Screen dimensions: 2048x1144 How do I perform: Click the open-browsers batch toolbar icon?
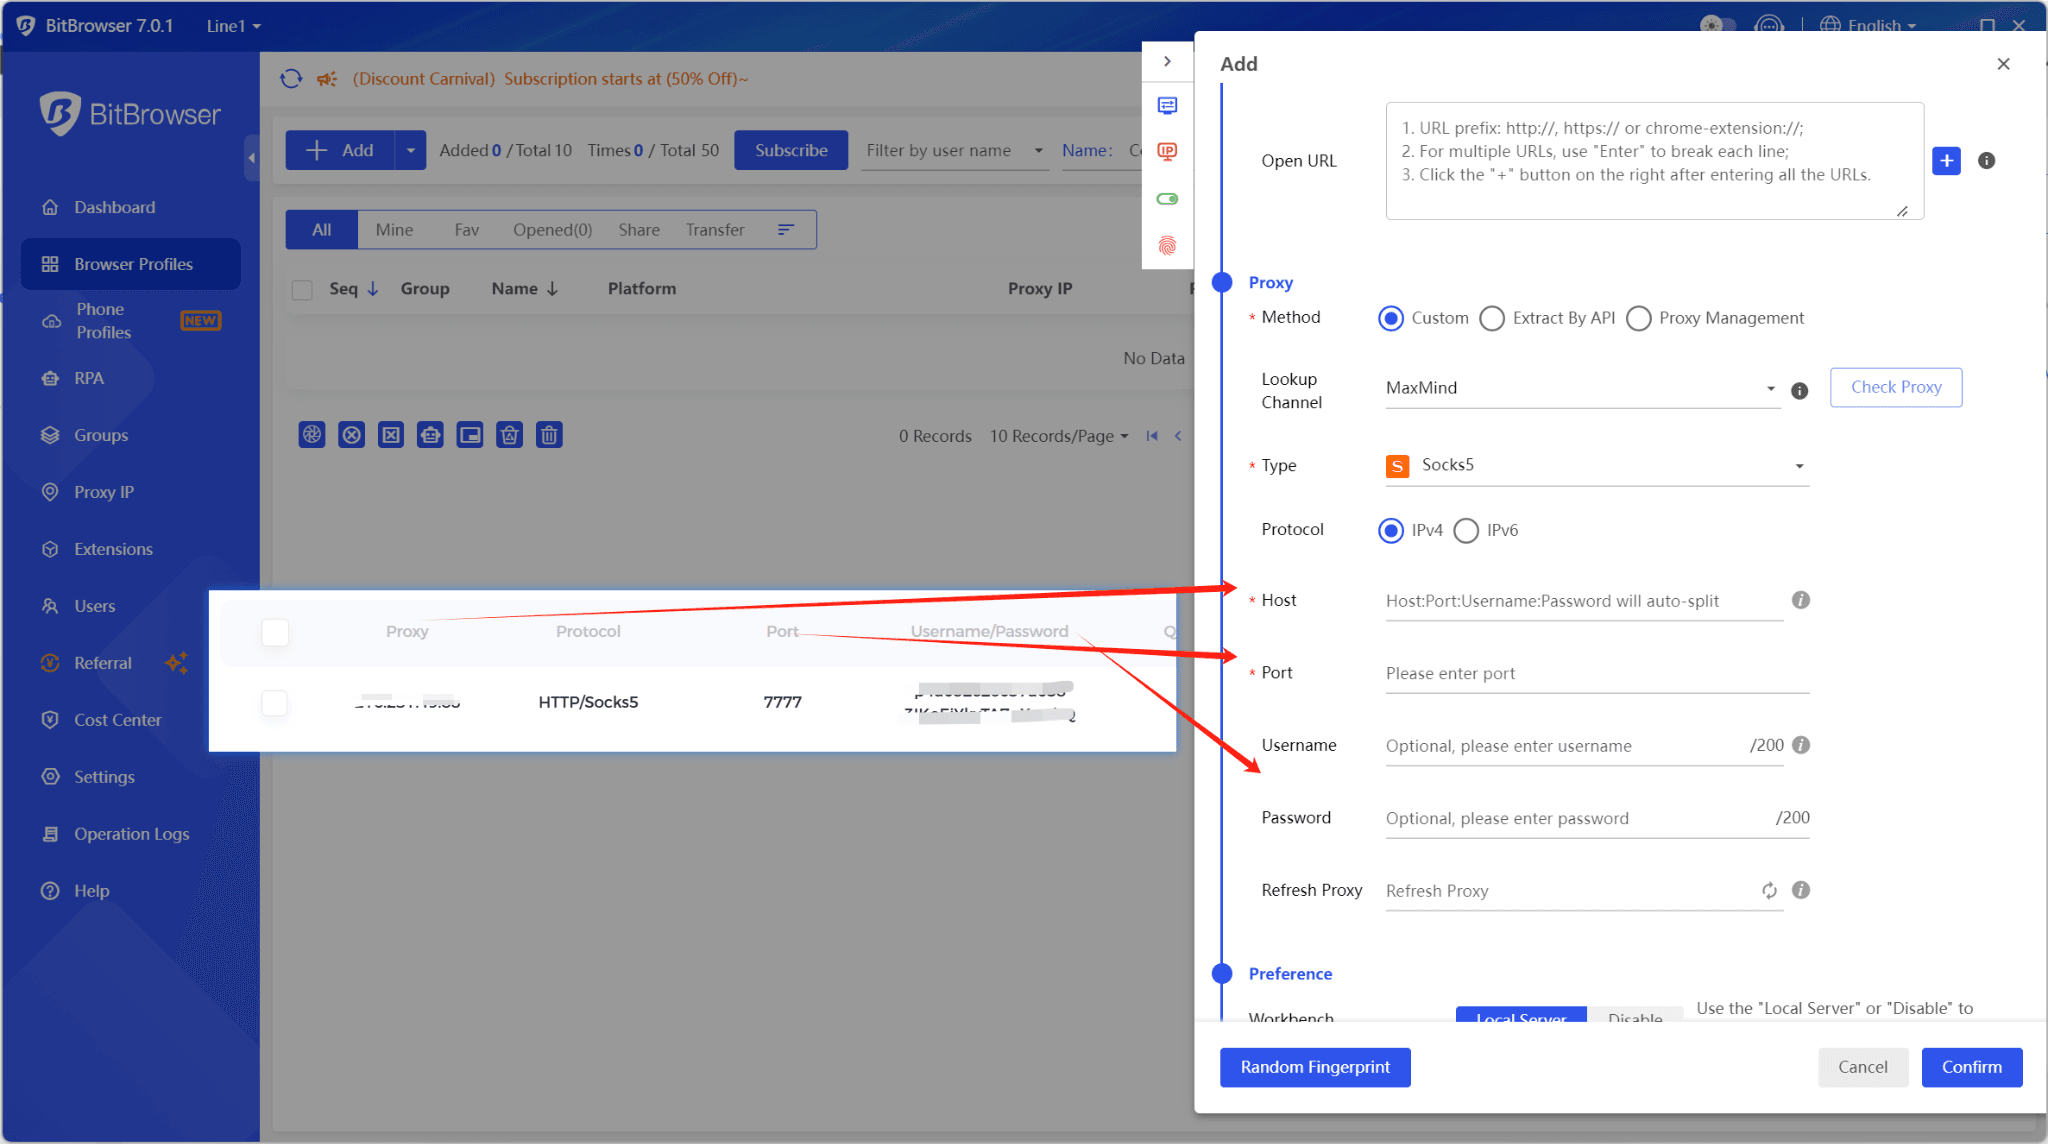312,435
